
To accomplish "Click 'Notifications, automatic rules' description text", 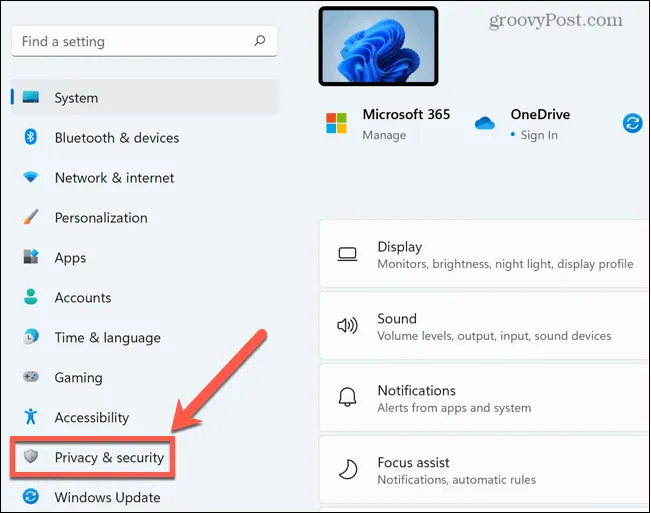I will click(x=457, y=480).
